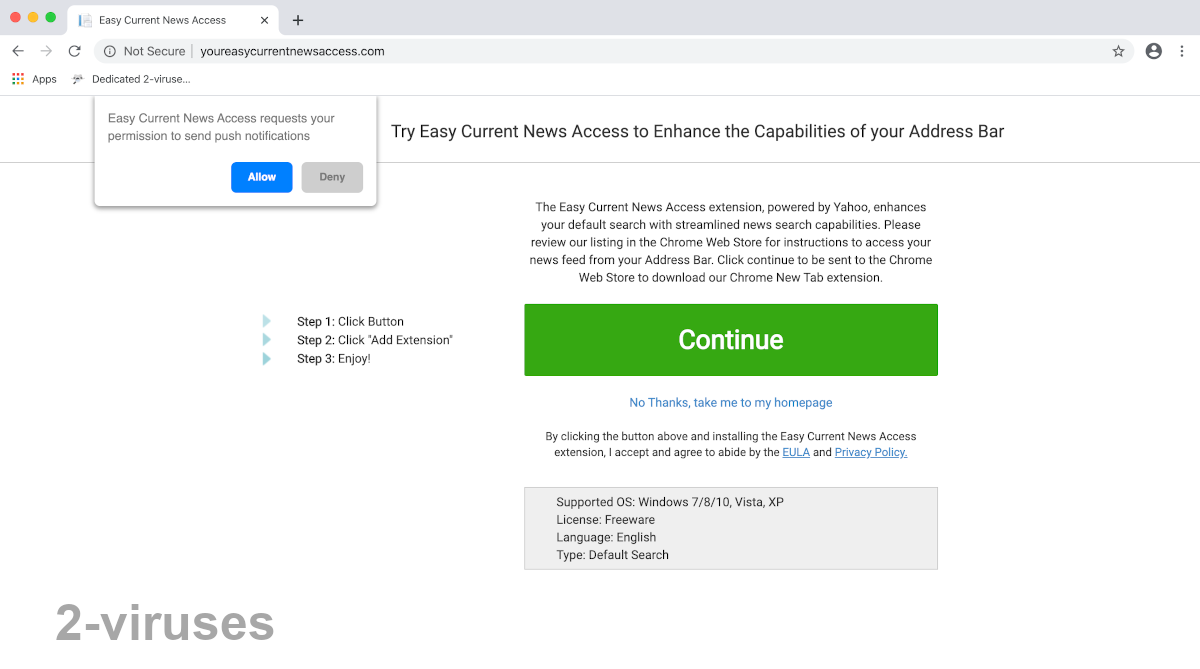The width and height of the screenshot is (1200, 669).
Task: Open a new browser tab with the plus button
Action: click(x=298, y=19)
